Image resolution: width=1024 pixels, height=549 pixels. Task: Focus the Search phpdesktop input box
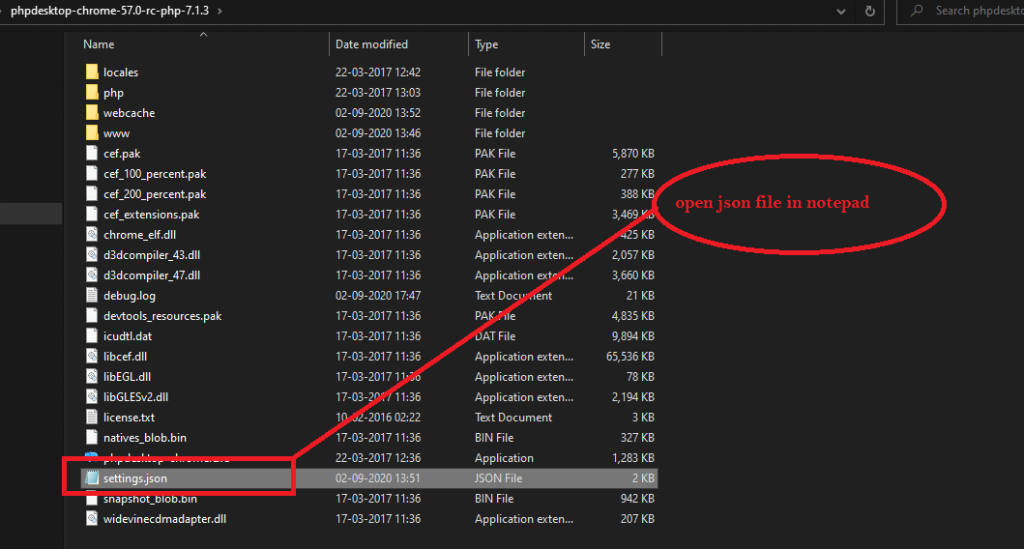point(975,11)
